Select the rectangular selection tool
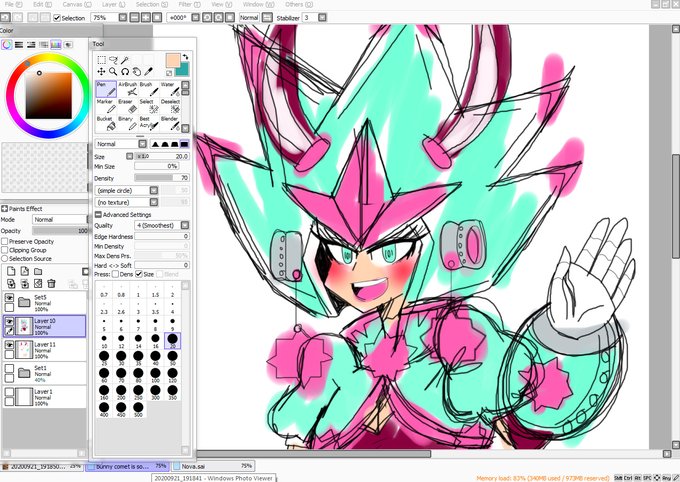Image resolution: width=680 pixels, height=482 pixels. [101, 60]
